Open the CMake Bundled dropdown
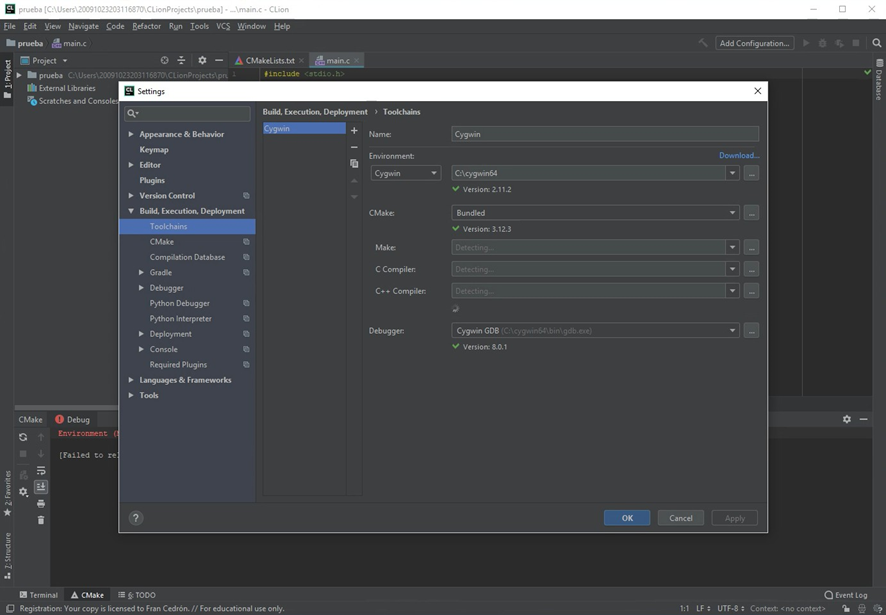The width and height of the screenshot is (886, 615). 596,213
